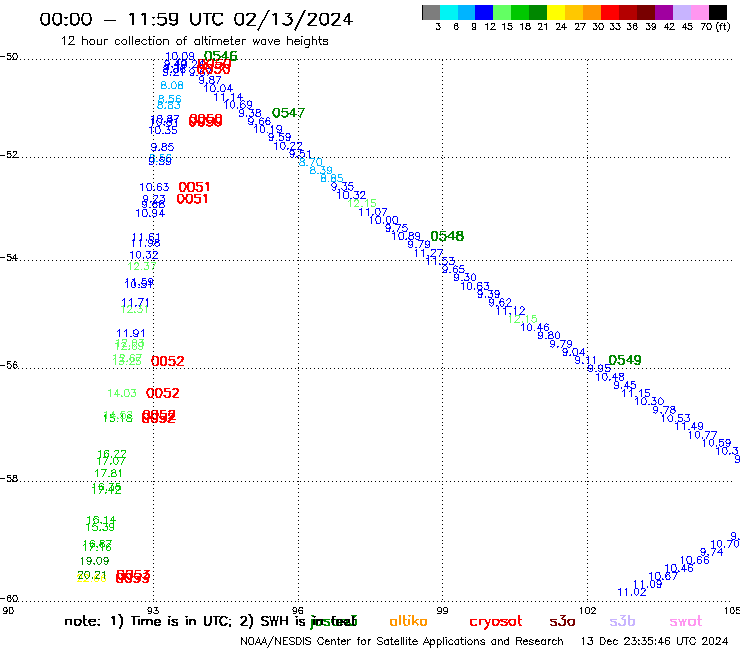This screenshot has width=740, height=650.
Task: Click the '24' color scale label
Action: (x=561, y=27)
